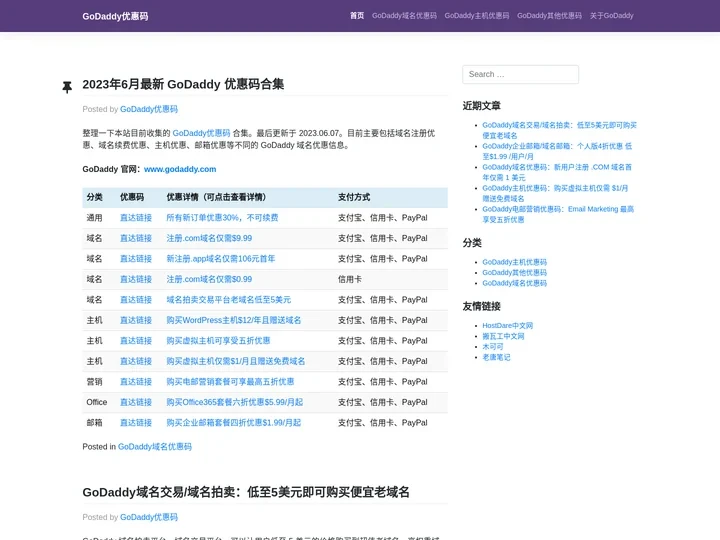Open the GoDaddy优惠码 site title link
This screenshot has width=720, height=540.
click(115, 17)
